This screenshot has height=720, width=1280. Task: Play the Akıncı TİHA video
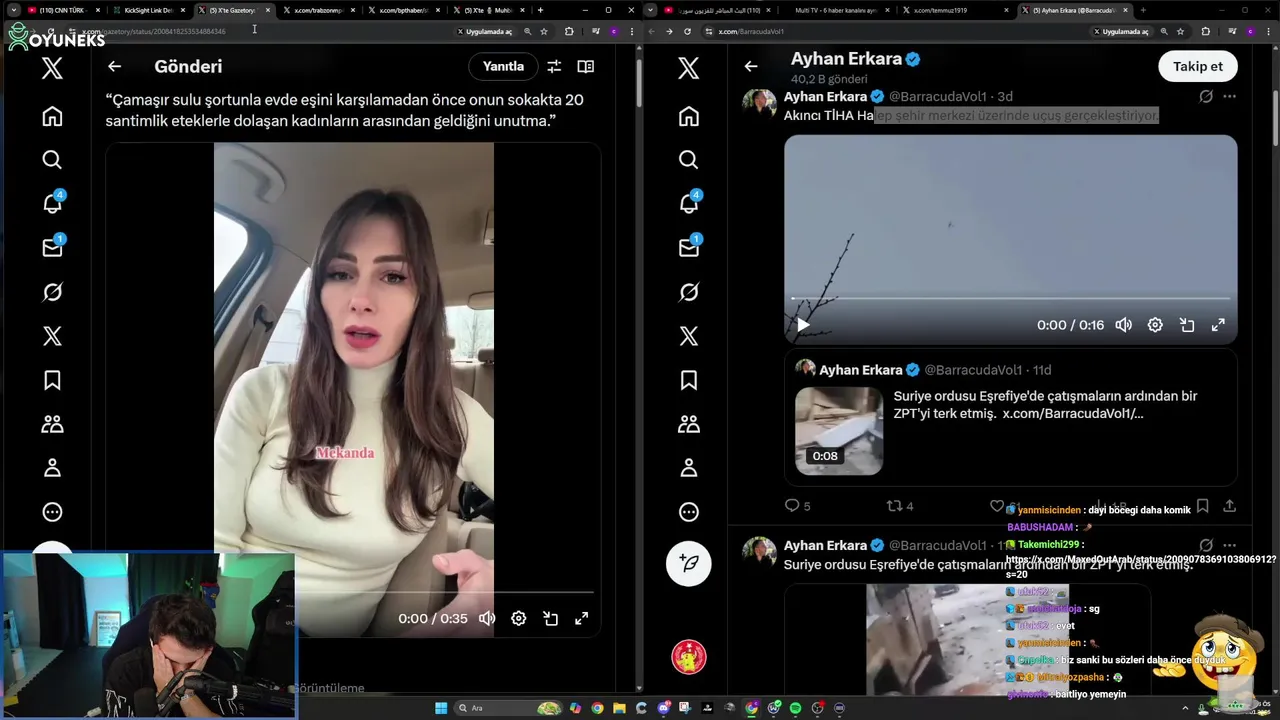click(803, 325)
